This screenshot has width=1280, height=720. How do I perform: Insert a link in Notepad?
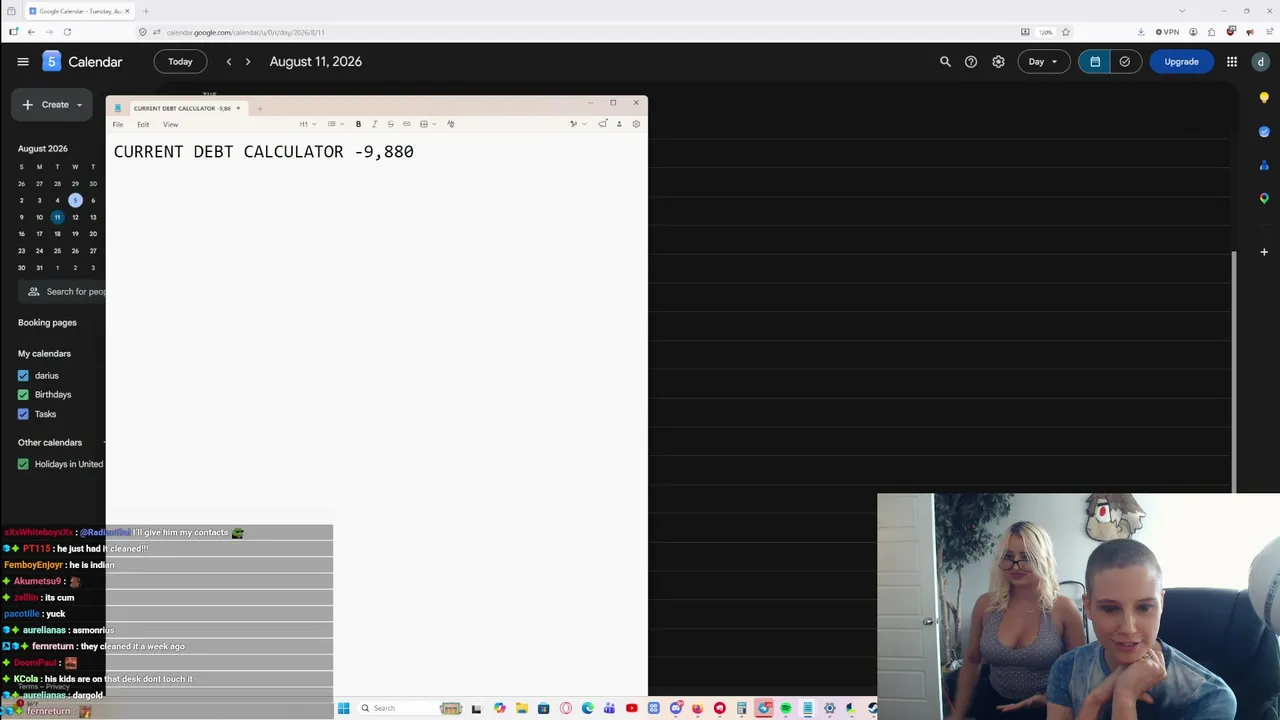pos(406,124)
